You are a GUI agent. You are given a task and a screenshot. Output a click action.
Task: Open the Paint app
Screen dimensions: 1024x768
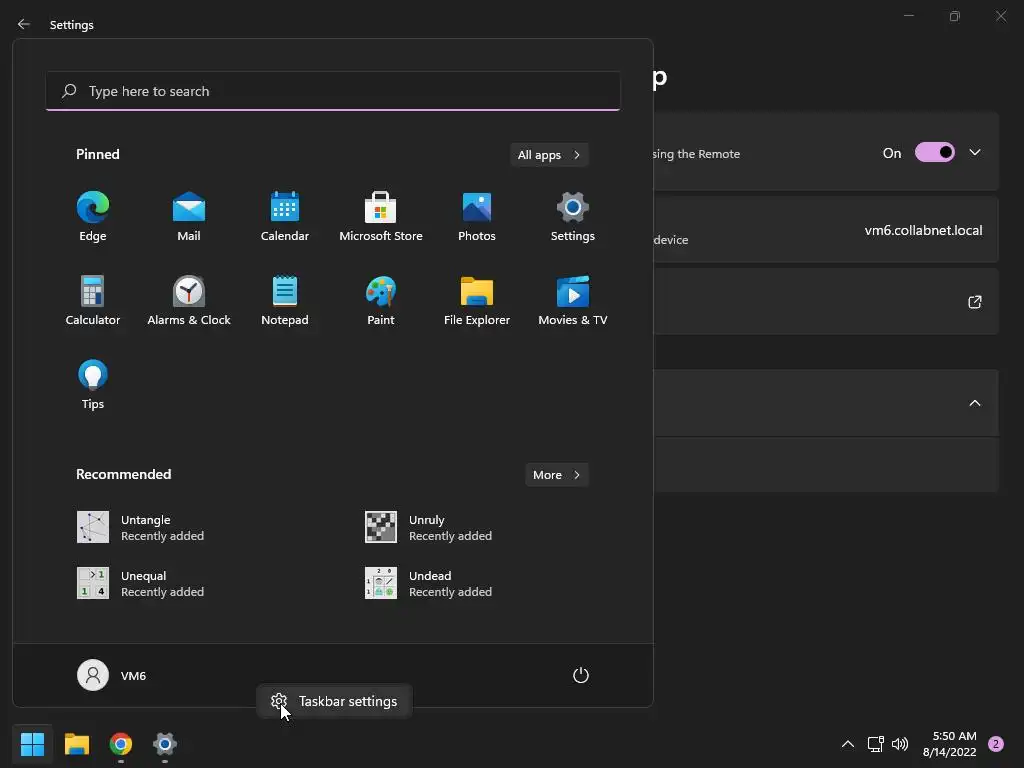coord(381,300)
